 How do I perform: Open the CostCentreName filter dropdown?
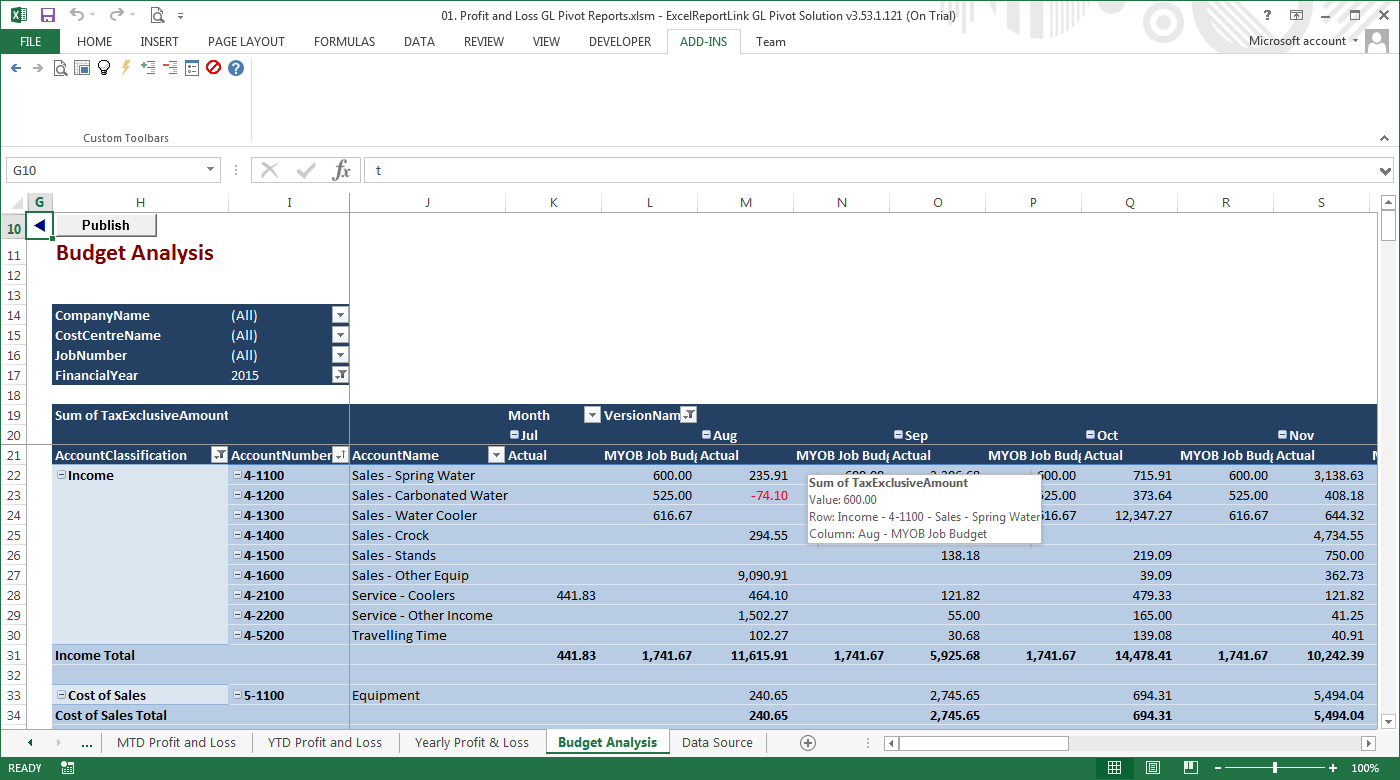[340, 335]
